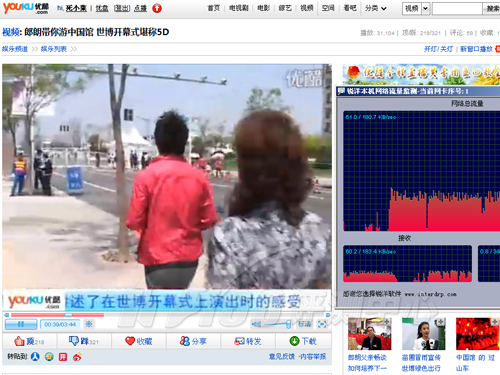Repost to Sina Weibo via its icon
Viewport: 500px width, 375px height.
[x=77, y=357]
